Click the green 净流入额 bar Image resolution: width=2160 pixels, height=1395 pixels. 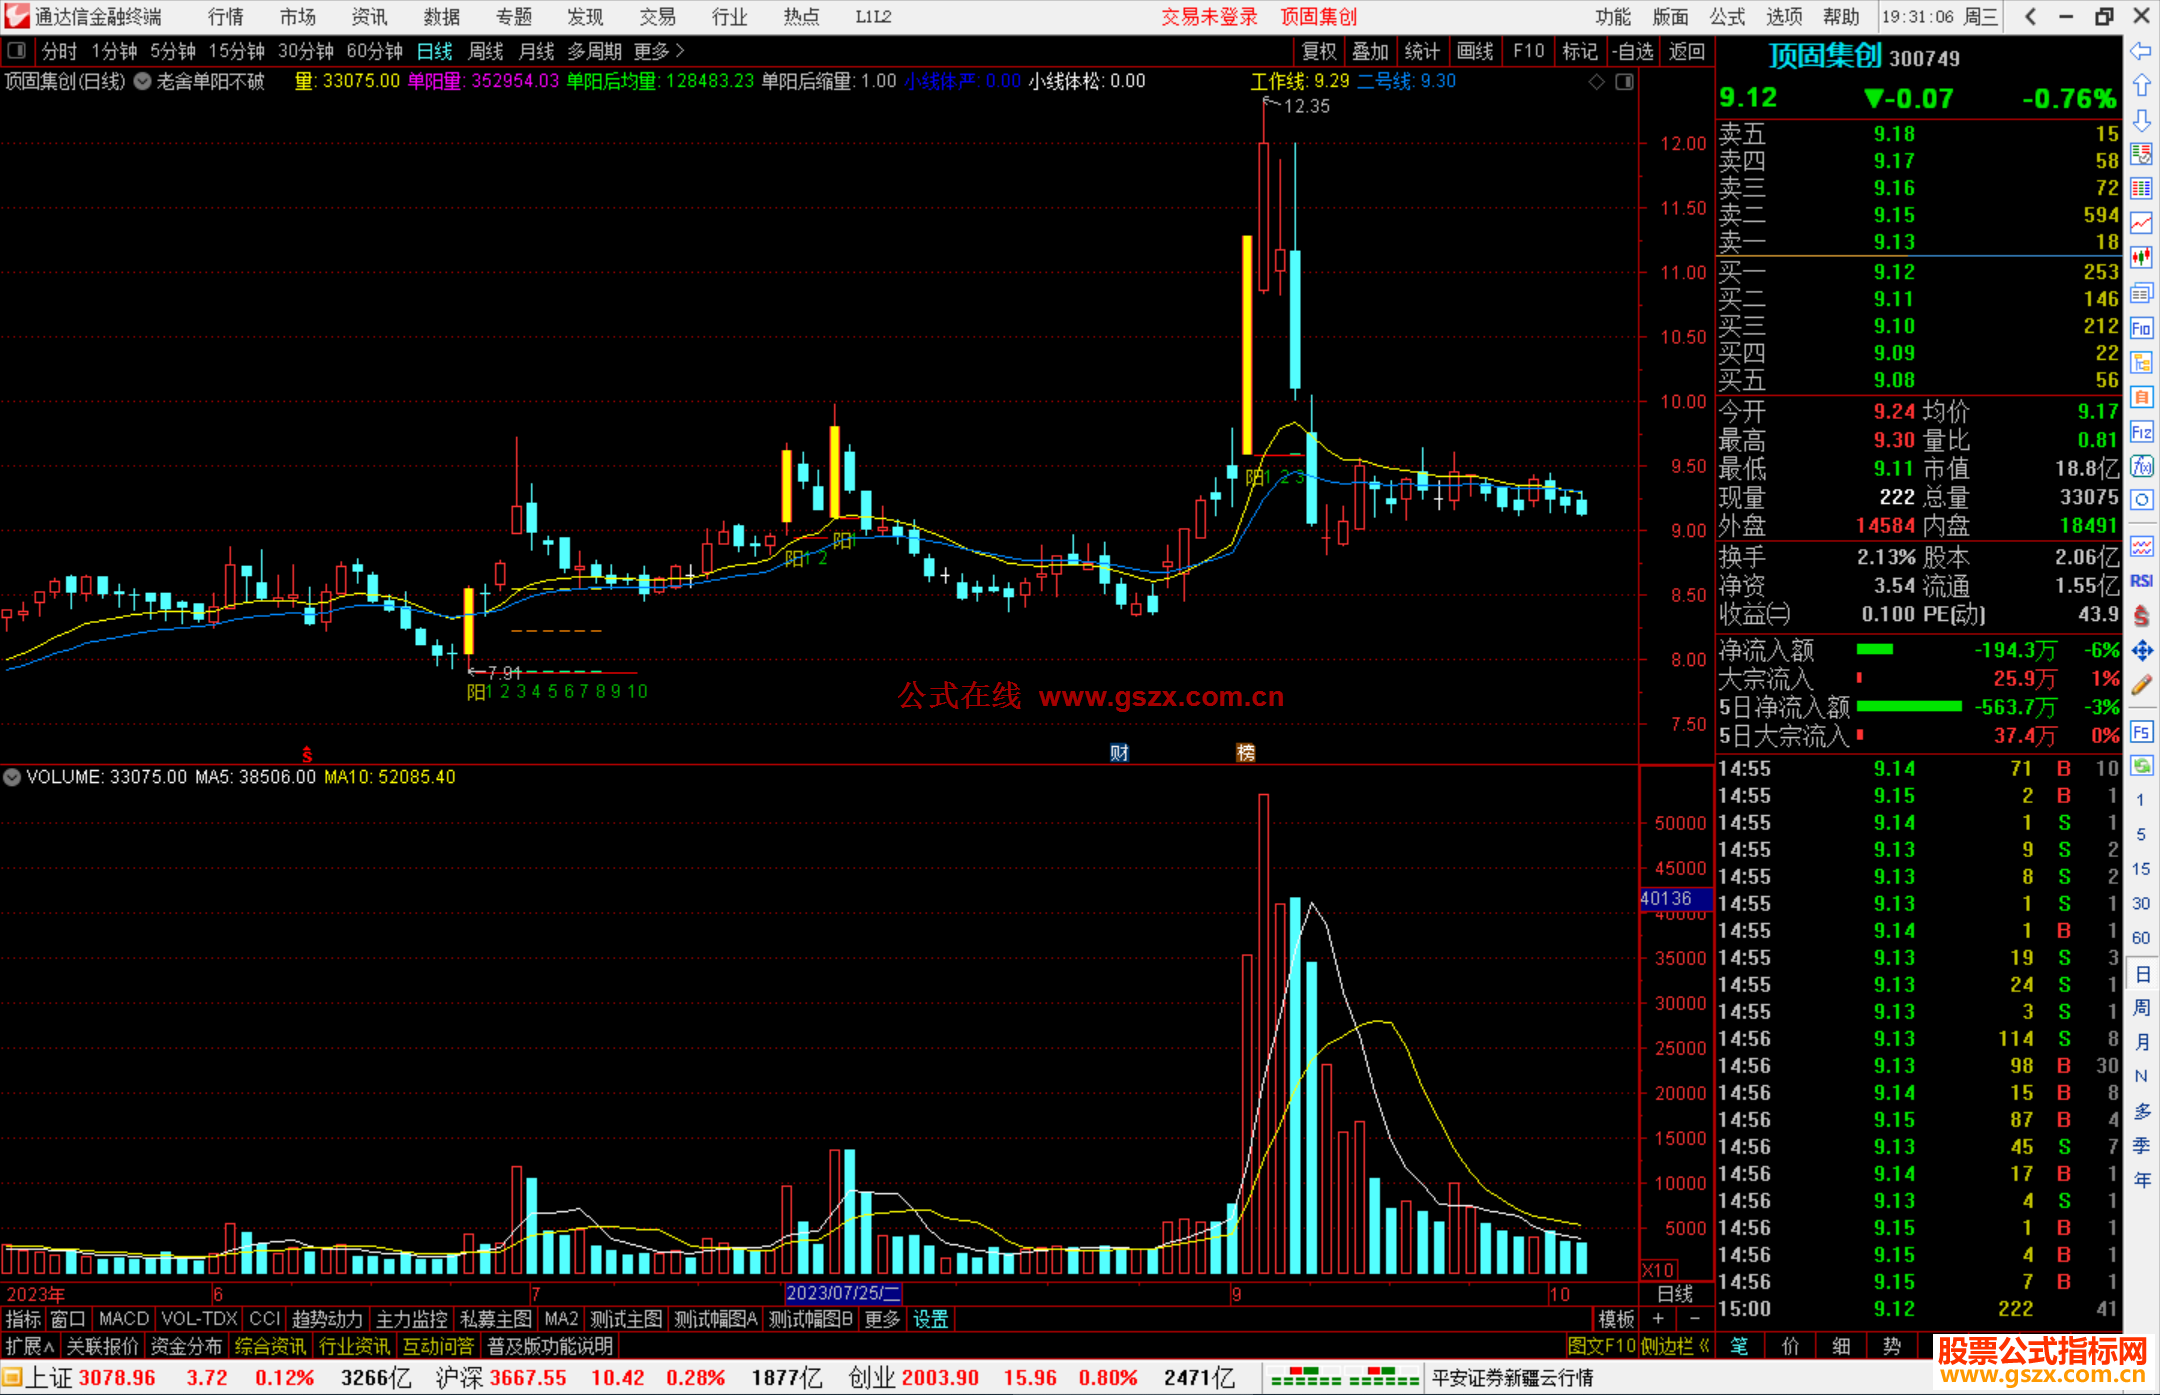(x=1874, y=650)
